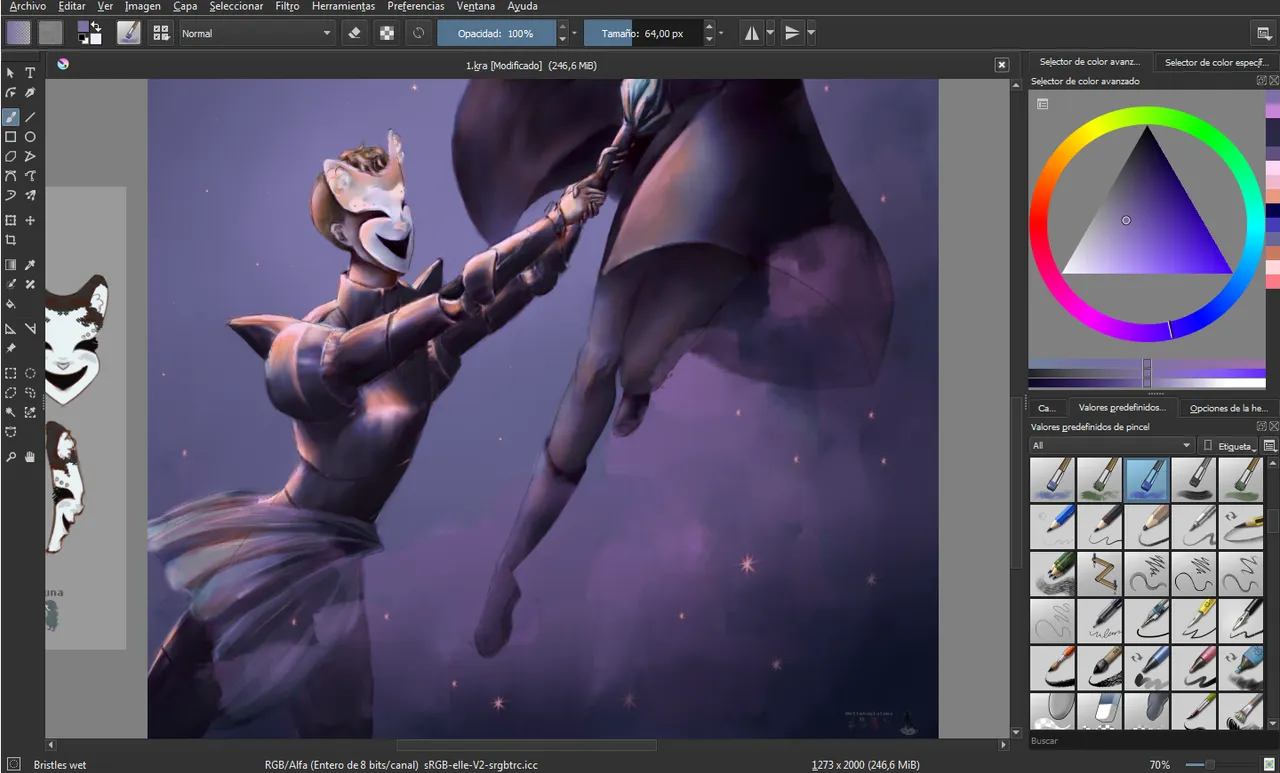This screenshot has width=1280, height=773.
Task: Select the Measure tool
Action: (x=30, y=328)
